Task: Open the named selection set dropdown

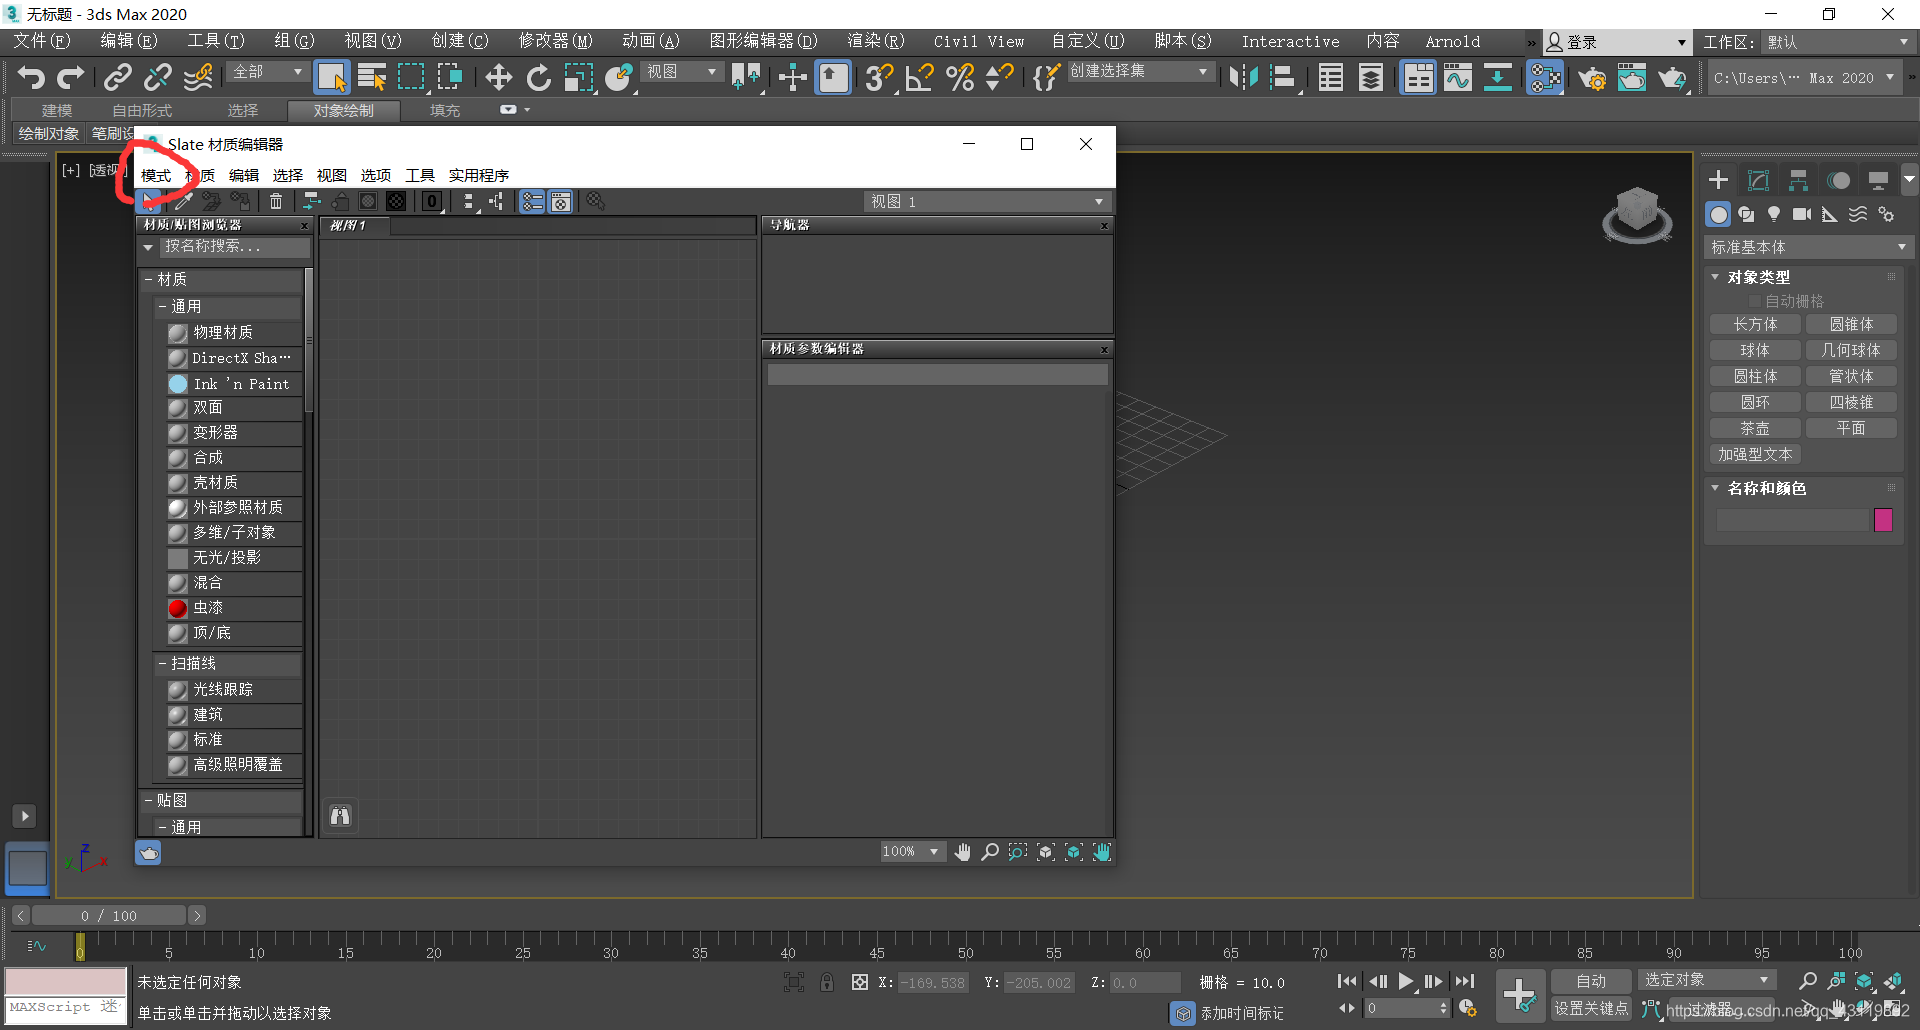Action: 1140,72
